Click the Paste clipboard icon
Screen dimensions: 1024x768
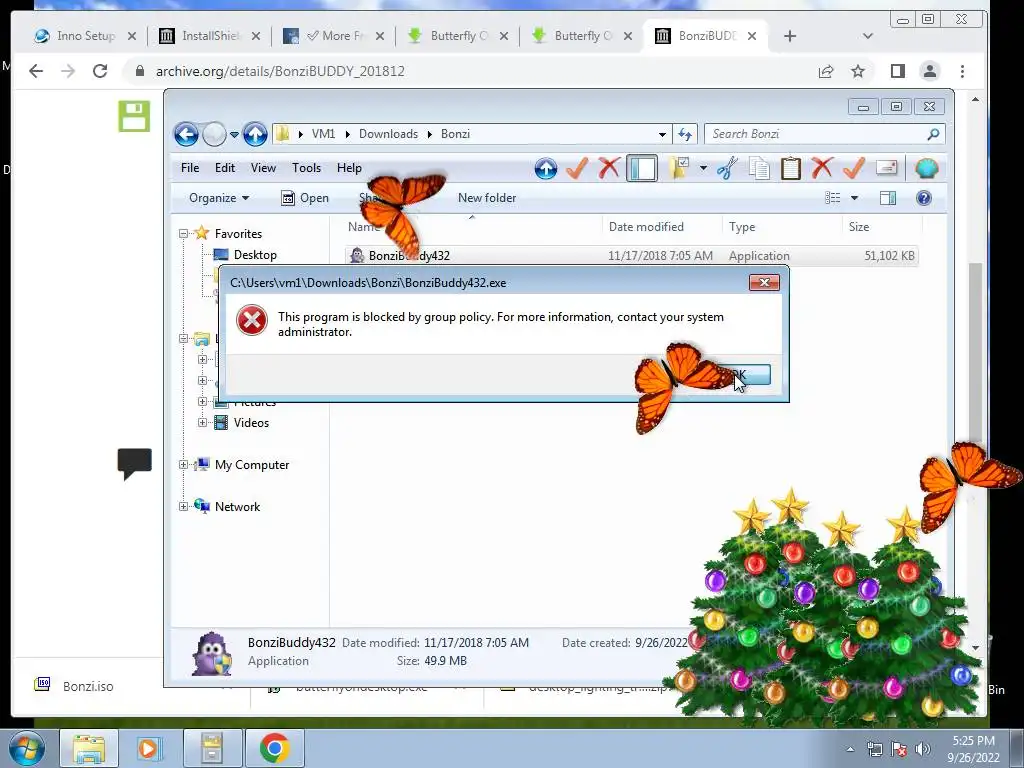pyautogui.click(x=790, y=168)
